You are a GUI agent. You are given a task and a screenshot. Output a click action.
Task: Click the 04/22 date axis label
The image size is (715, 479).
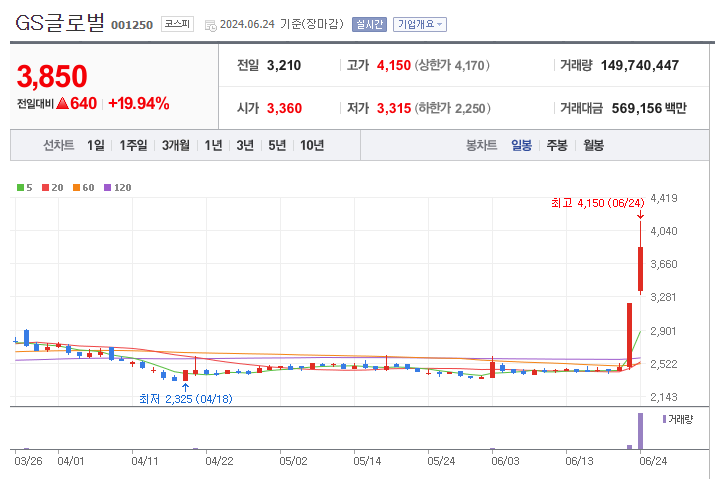[x=219, y=461]
